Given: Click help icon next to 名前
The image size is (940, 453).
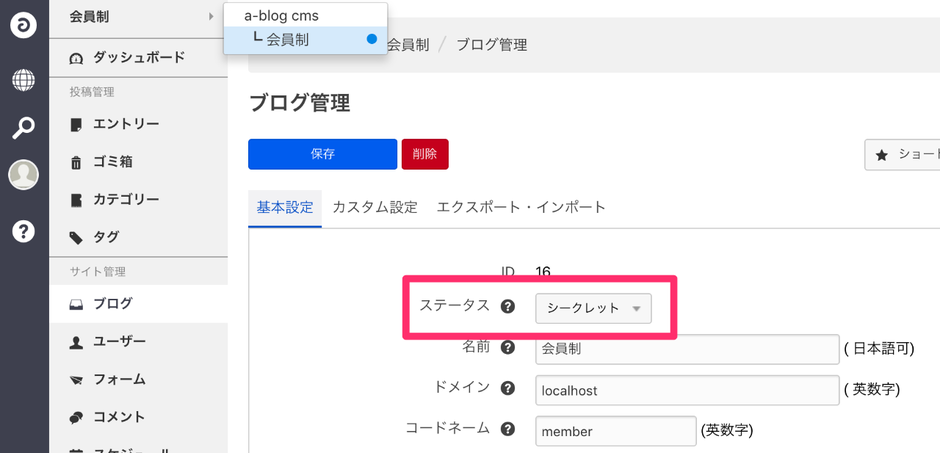Looking at the screenshot, I should 507,348.
